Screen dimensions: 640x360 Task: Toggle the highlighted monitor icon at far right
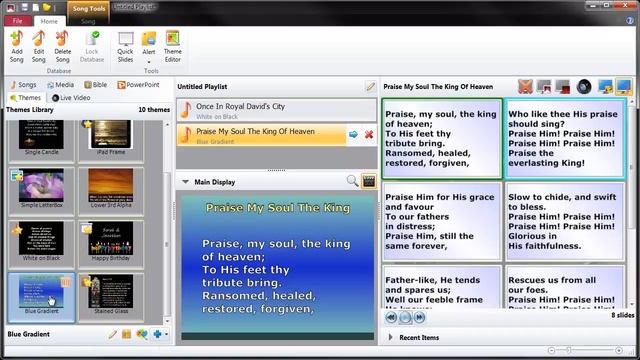click(x=624, y=87)
